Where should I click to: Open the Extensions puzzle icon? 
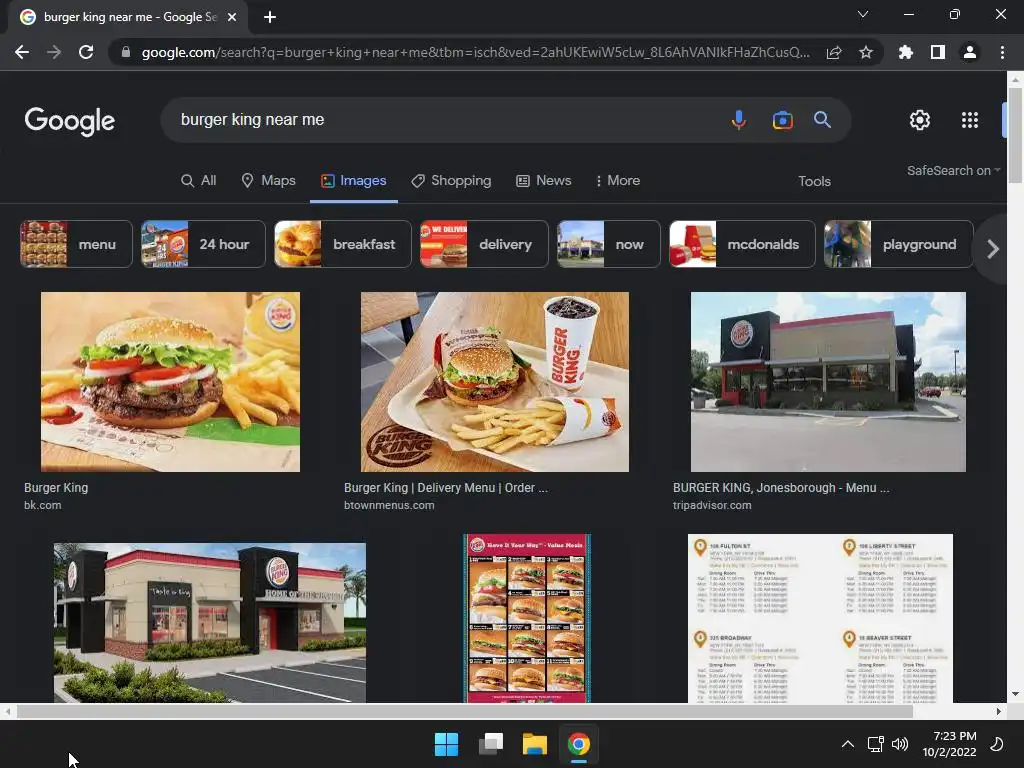tap(906, 52)
